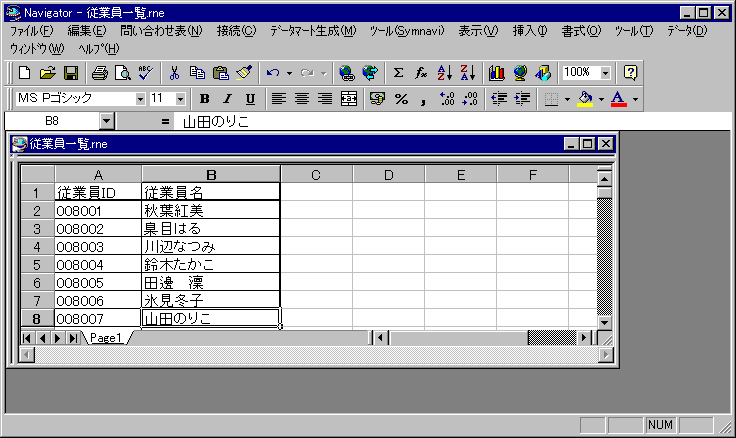
Task: Apply yellow Fill Color bucket
Action: 585,99
